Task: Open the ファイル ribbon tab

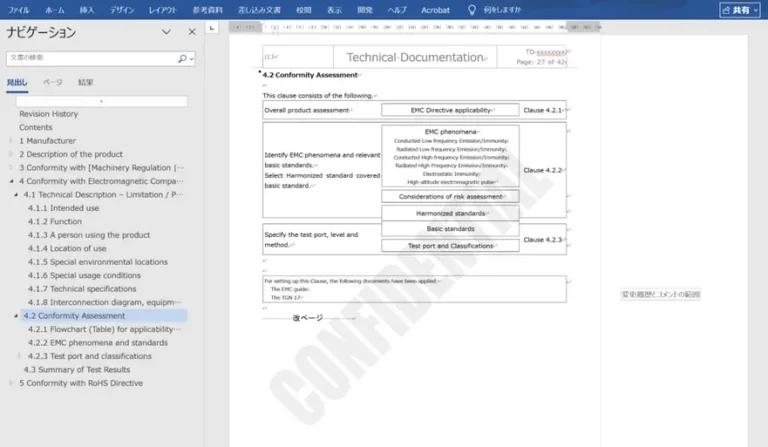Action: [x=19, y=10]
